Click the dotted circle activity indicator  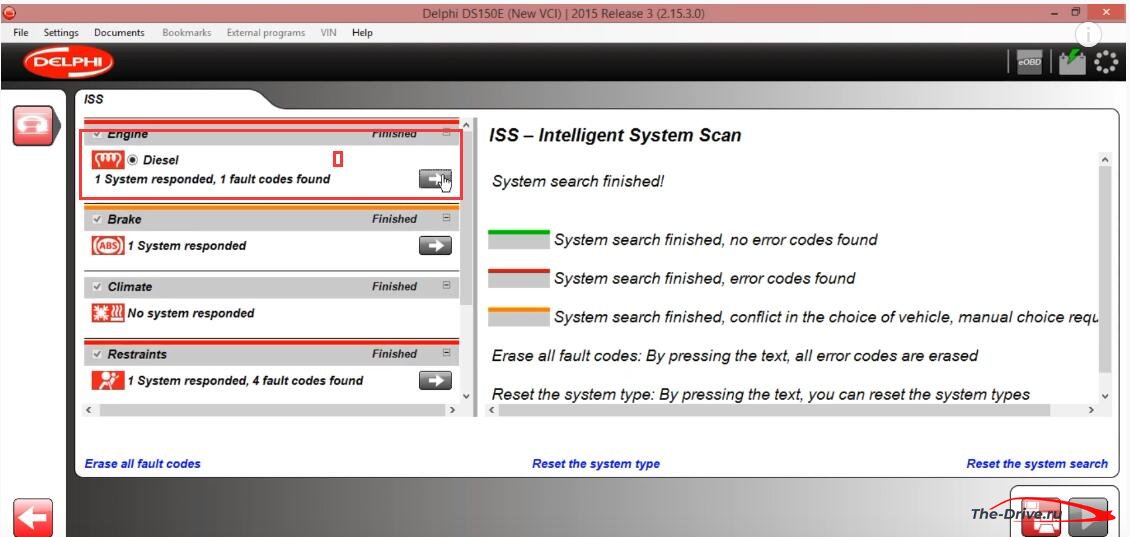[x=1105, y=63]
